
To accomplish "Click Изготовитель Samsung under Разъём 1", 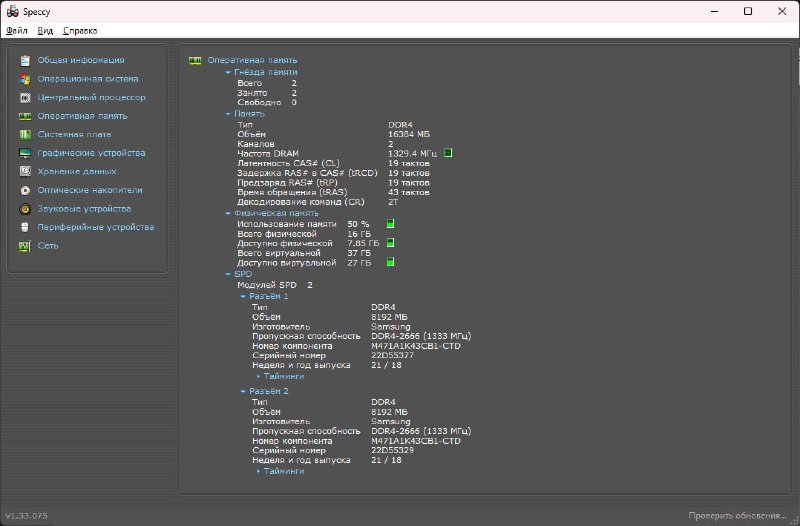I will click(390, 327).
